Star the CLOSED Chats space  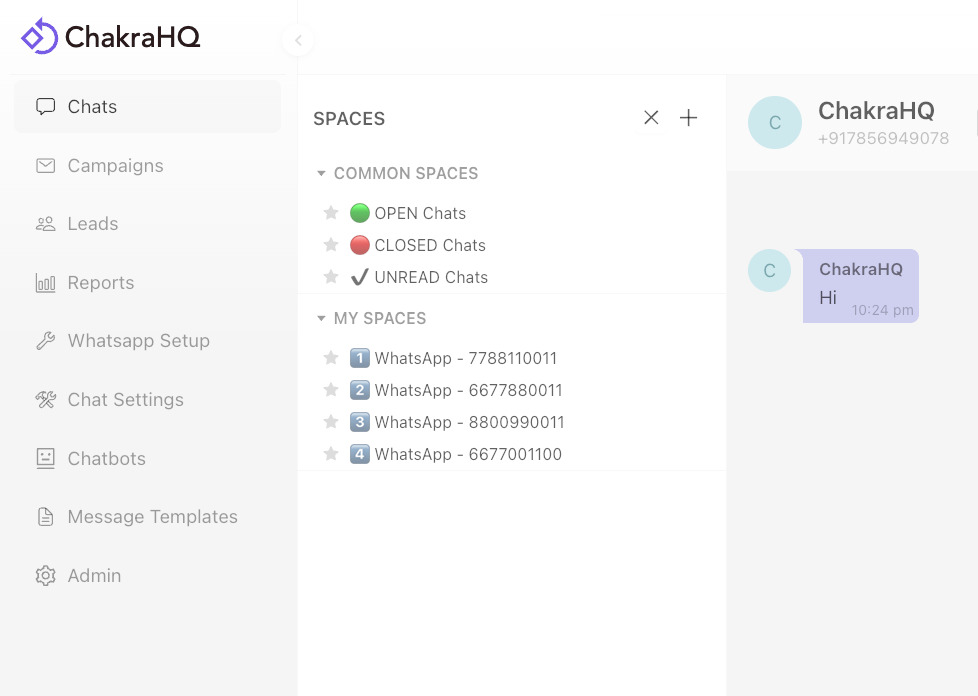click(331, 244)
